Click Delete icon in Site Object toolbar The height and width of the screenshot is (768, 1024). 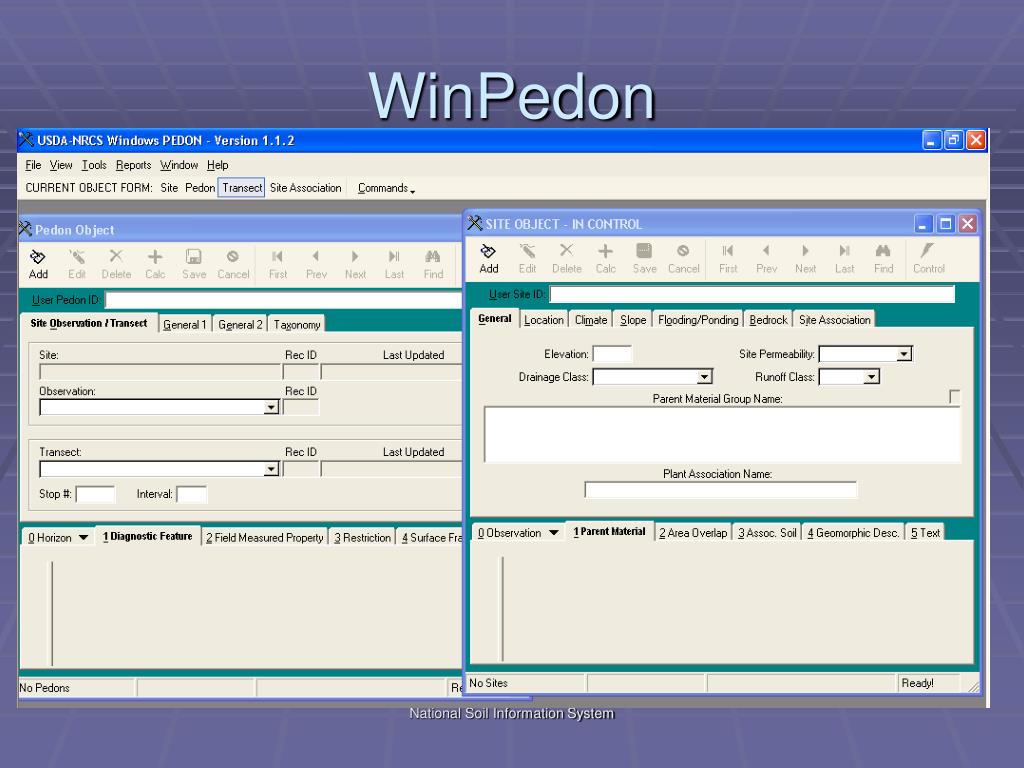point(566,250)
